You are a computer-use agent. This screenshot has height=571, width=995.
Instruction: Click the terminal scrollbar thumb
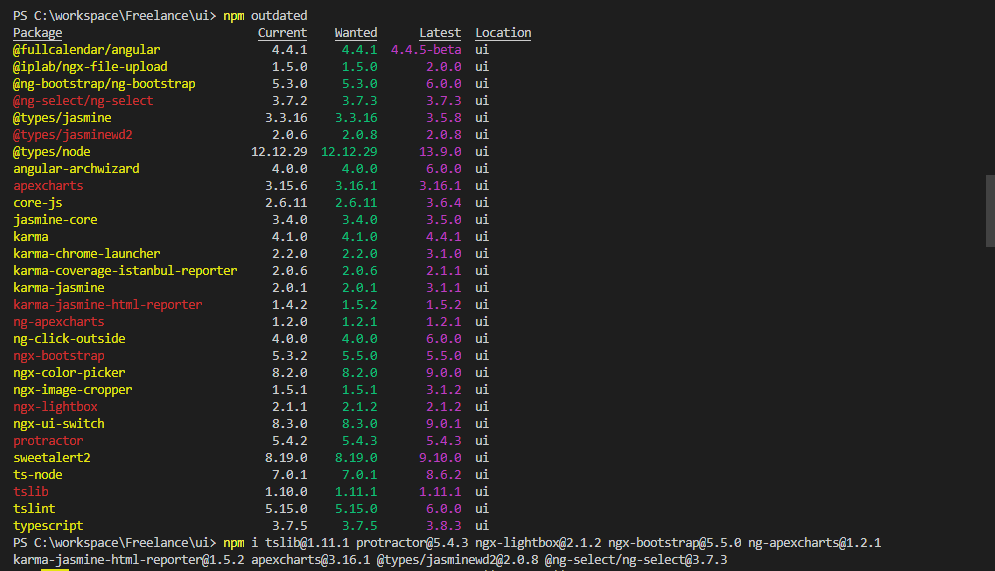pyautogui.click(x=990, y=211)
